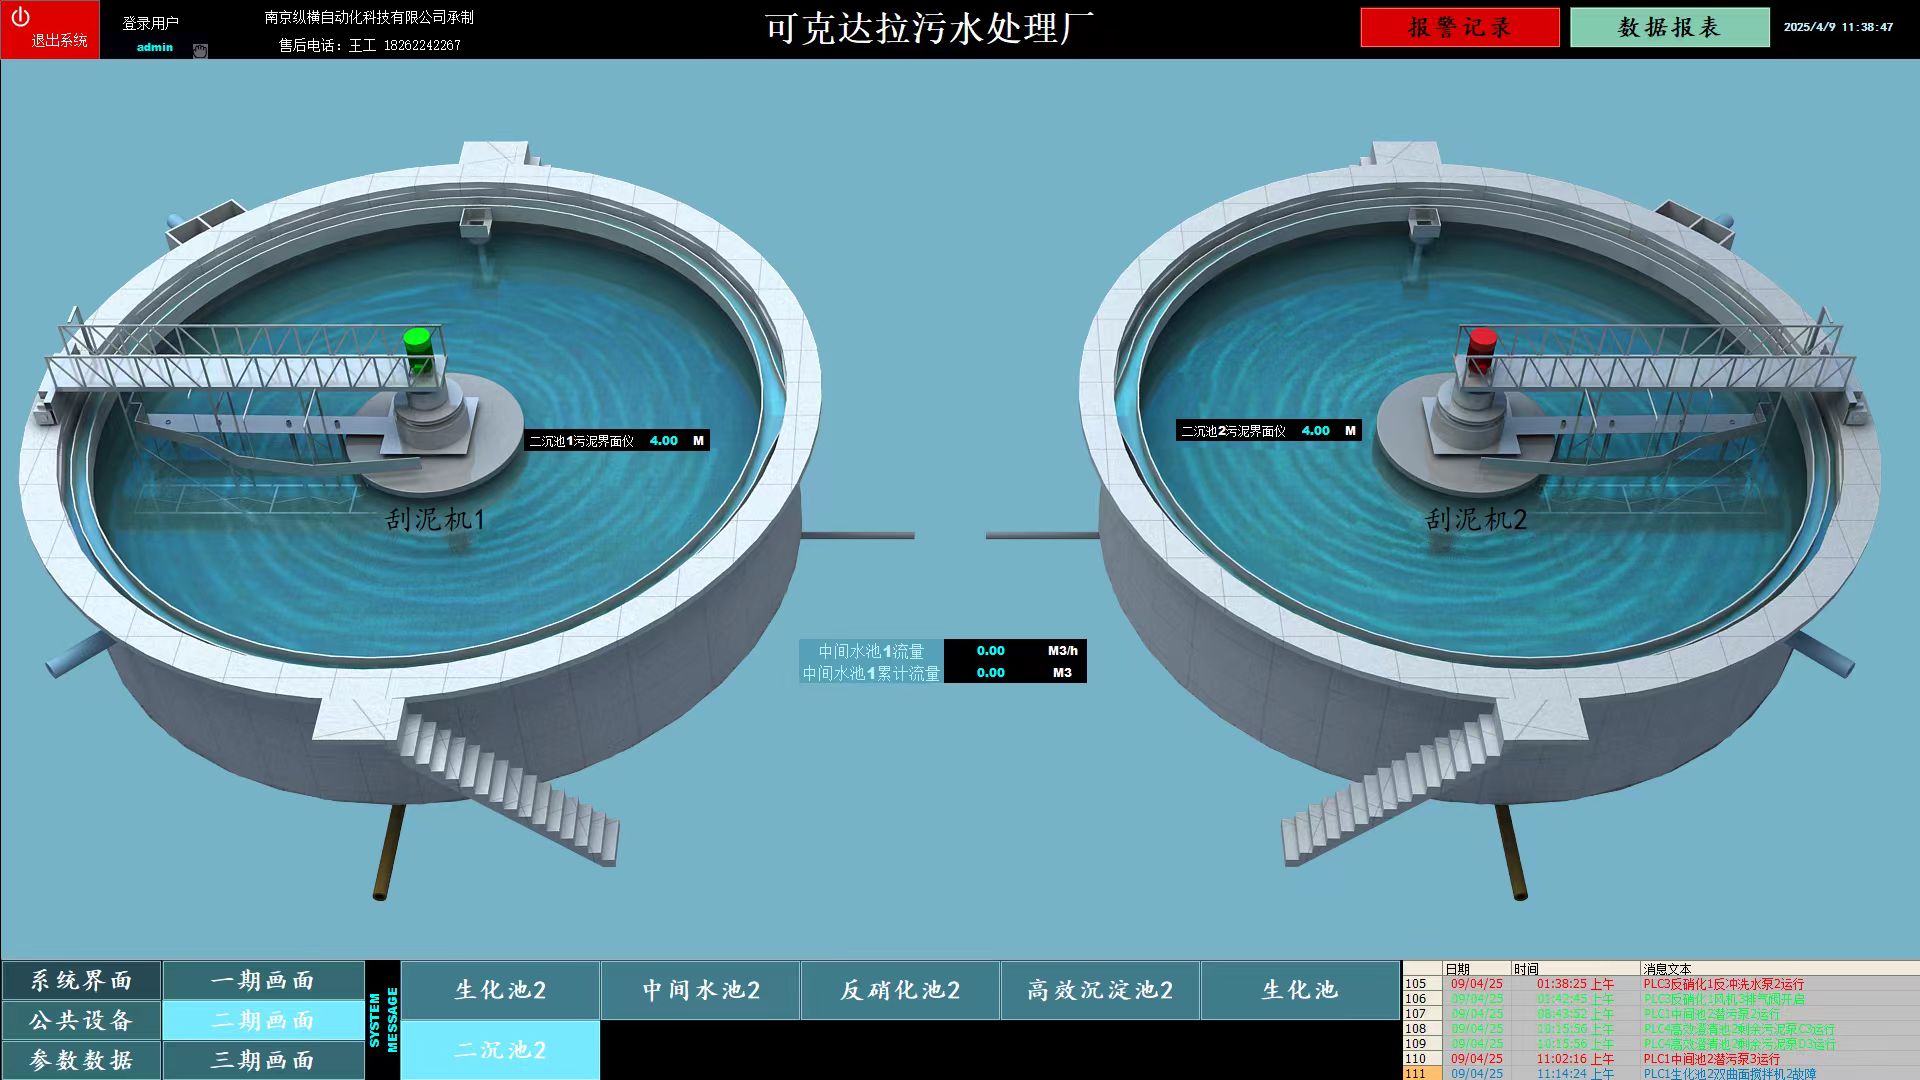Screen dimensions: 1920x1080
Task: Open the 公共设备 public equipment page
Action: pos(81,1020)
